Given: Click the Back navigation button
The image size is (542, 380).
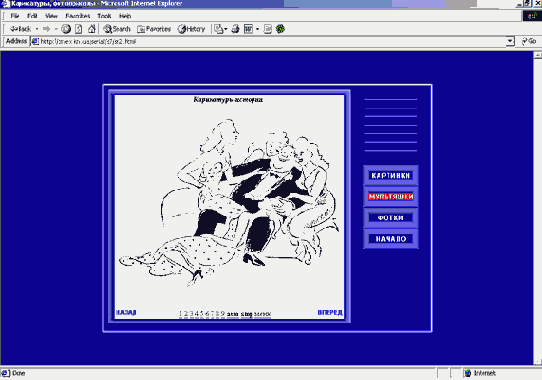Looking at the screenshot, I should pyautogui.click(x=20, y=29).
